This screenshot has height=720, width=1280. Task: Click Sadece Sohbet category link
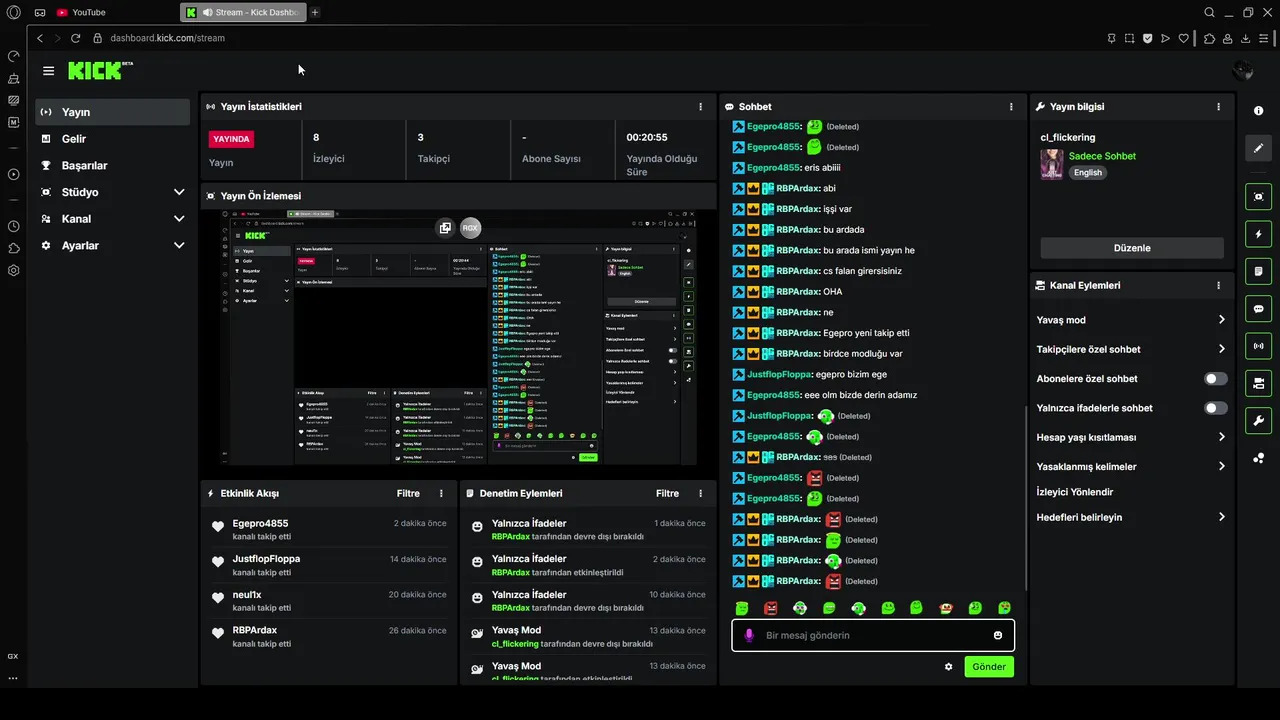1102,156
